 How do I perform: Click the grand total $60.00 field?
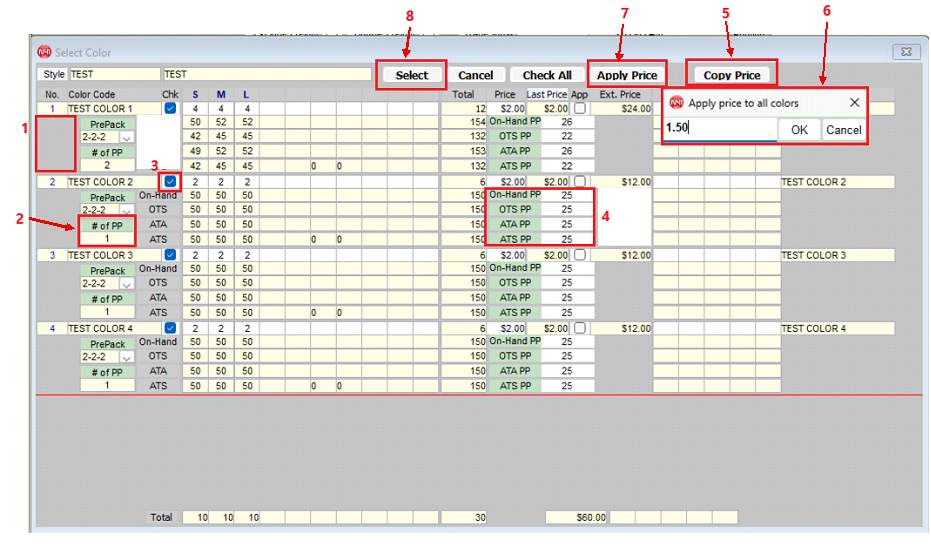tap(576, 518)
